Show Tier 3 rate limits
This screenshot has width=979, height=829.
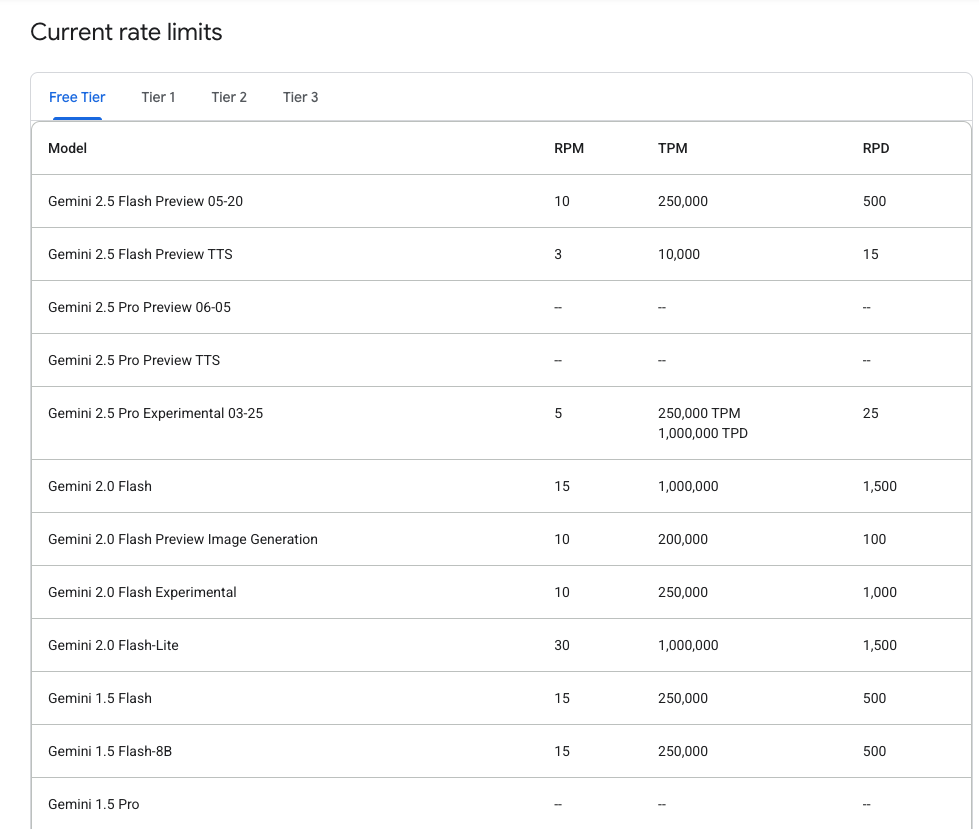[300, 97]
